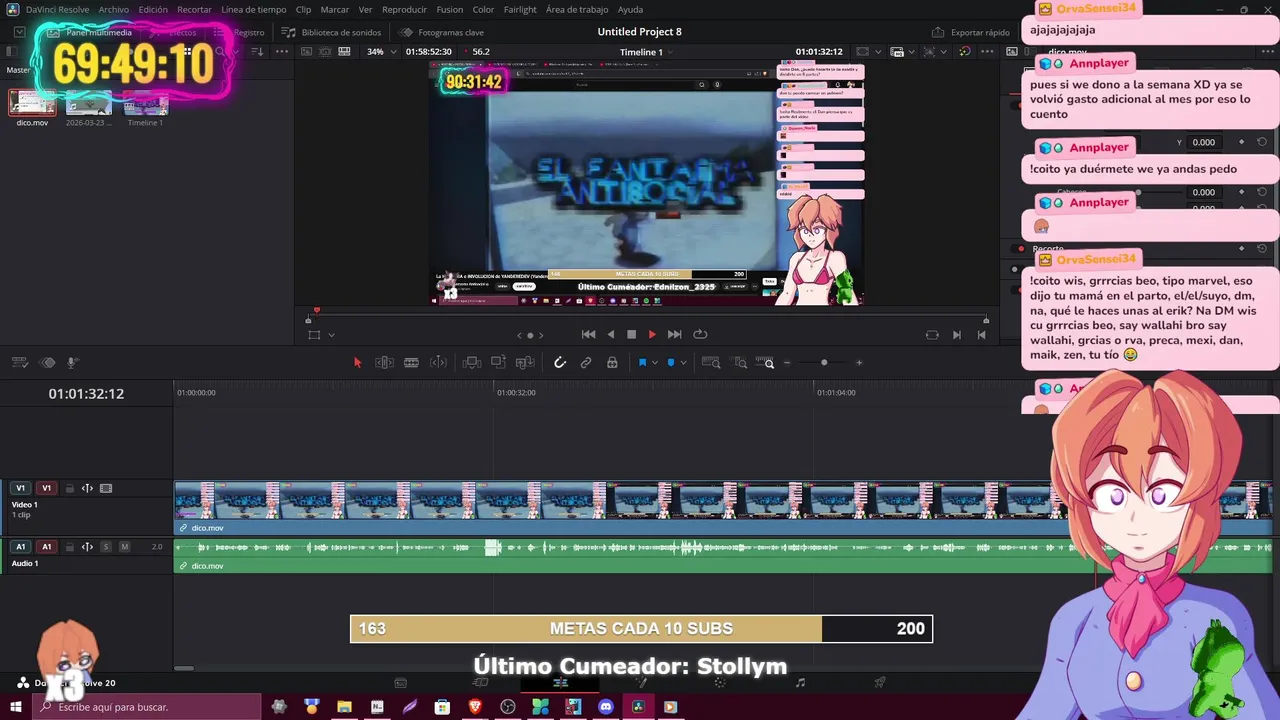
Task: Open File Explorer from the taskbar
Action: [x=344, y=707]
